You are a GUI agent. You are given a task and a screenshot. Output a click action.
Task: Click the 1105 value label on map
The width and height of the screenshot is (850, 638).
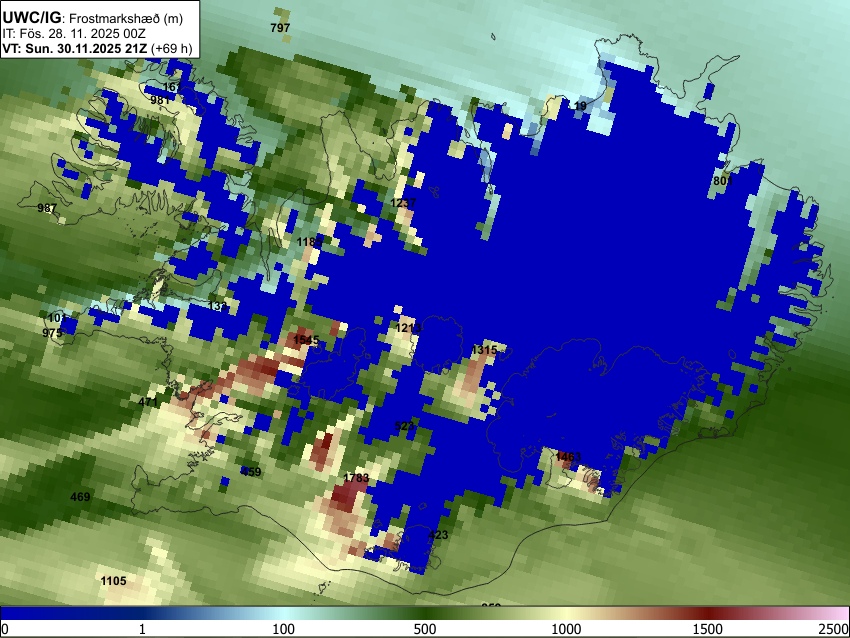tap(113, 581)
